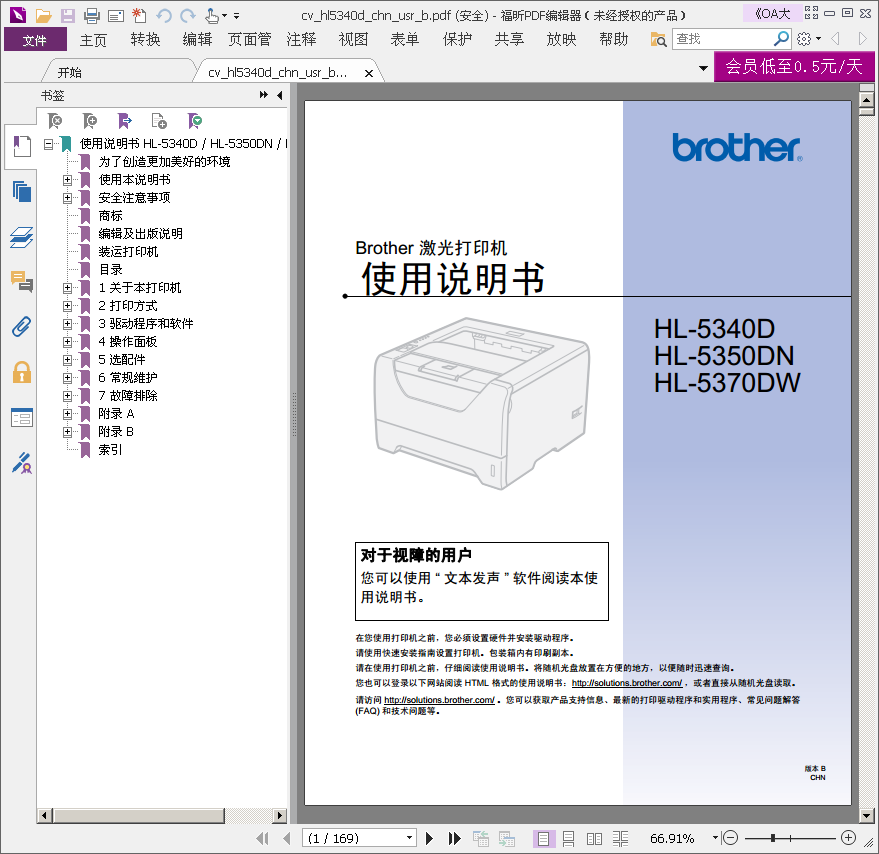
Task: Switch to the 开始 document tab
Action: (70, 72)
